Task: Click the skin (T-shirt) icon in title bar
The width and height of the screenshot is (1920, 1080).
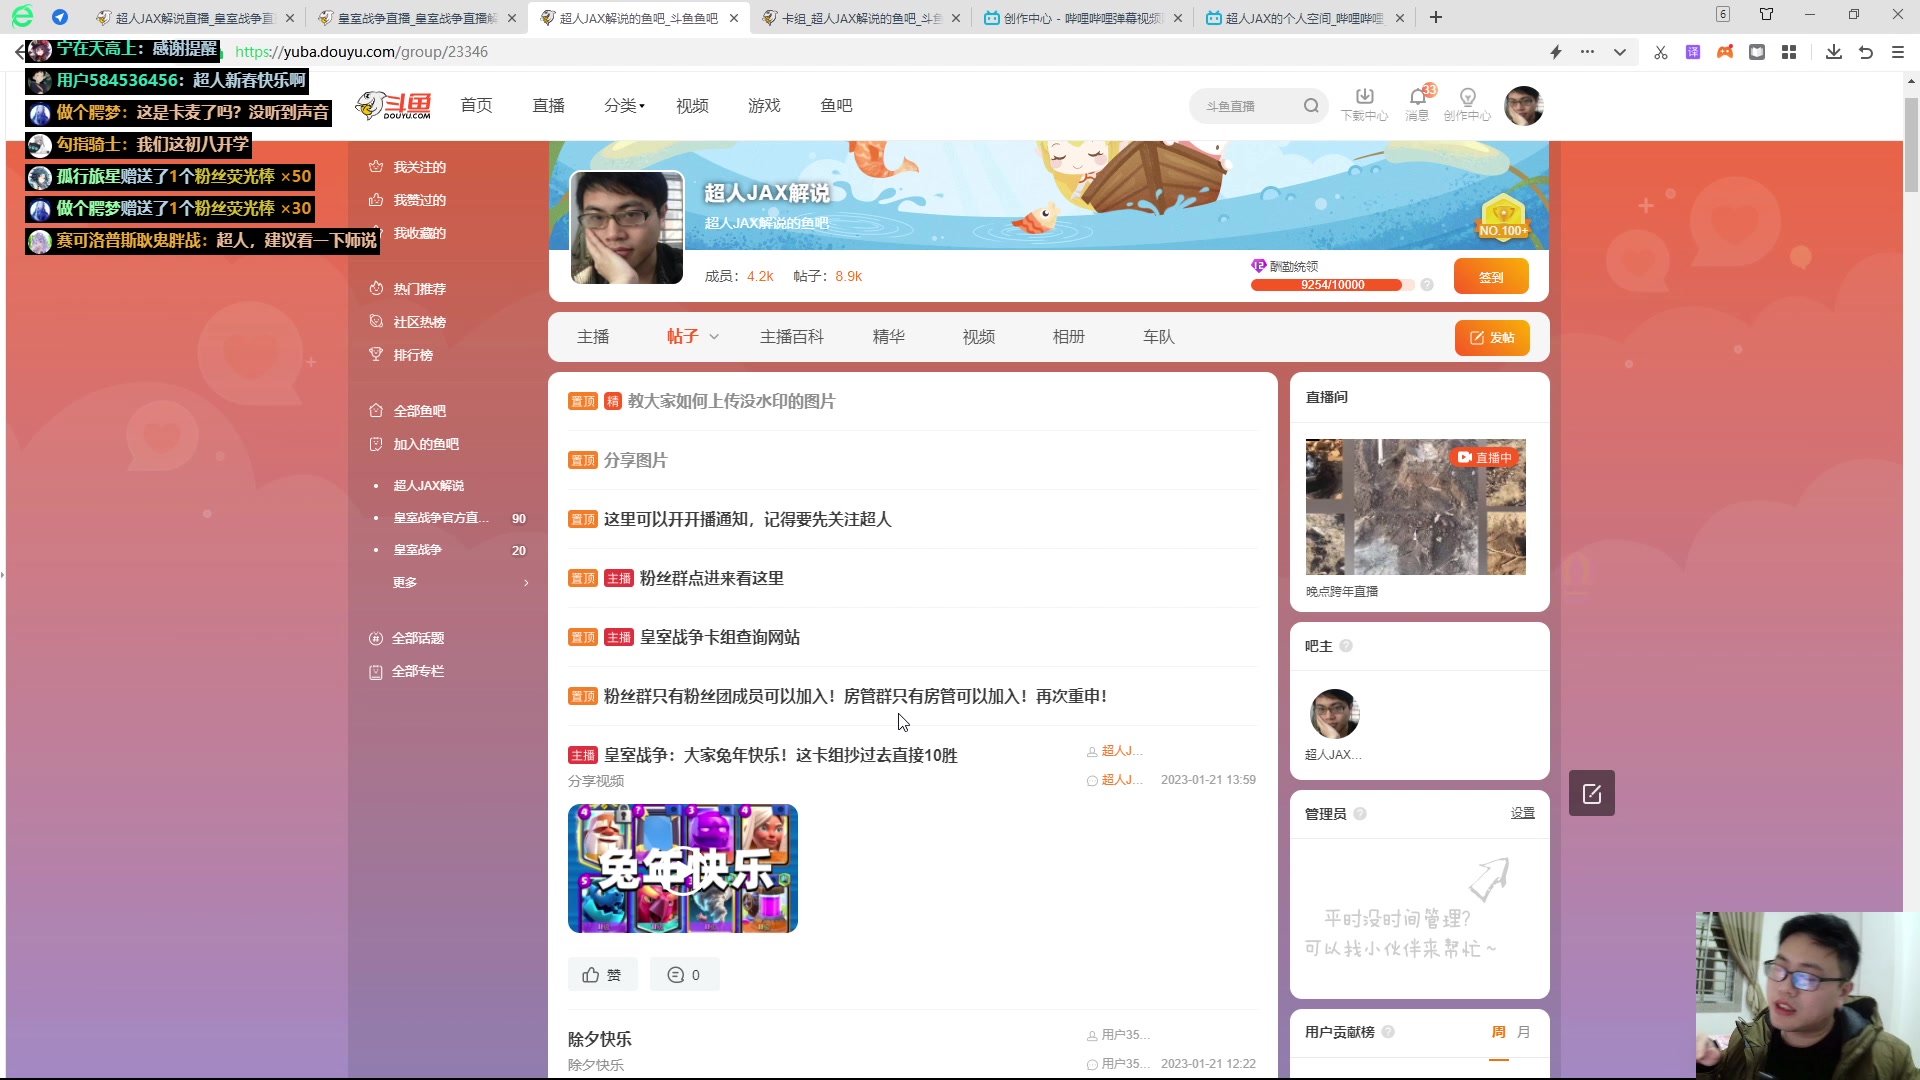Action: tap(1766, 15)
